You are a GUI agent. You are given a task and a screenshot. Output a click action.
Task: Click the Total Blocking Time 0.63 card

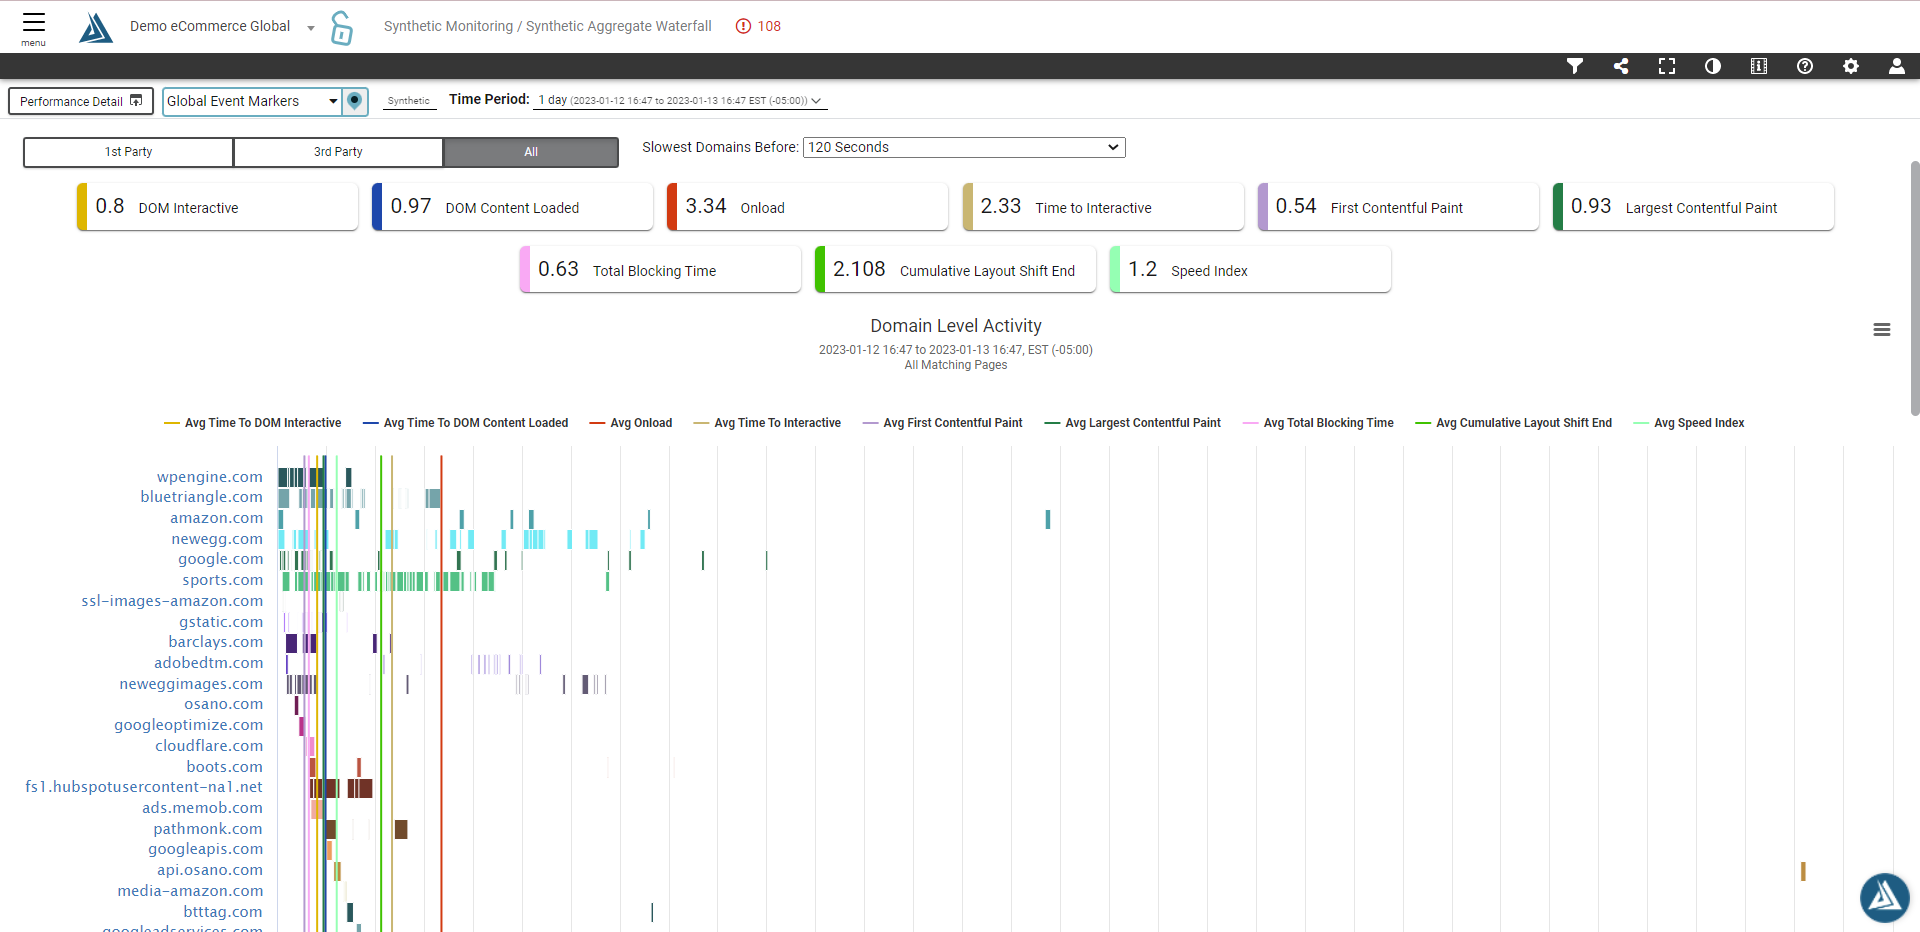pos(660,270)
